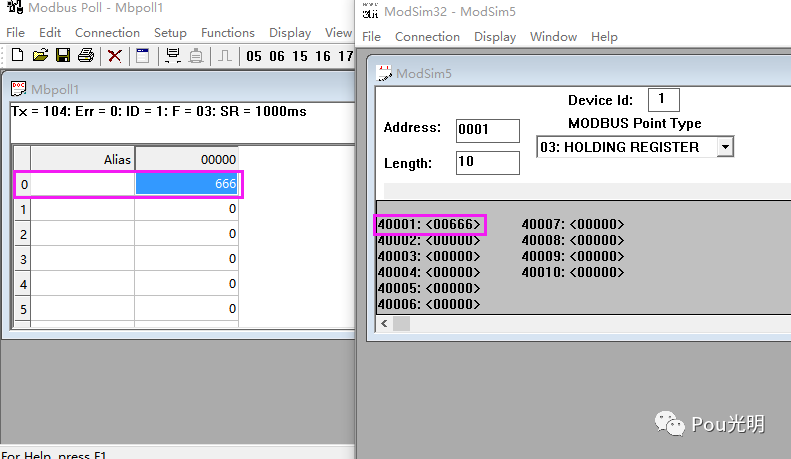Click register 40010 entry

[x=573, y=272]
